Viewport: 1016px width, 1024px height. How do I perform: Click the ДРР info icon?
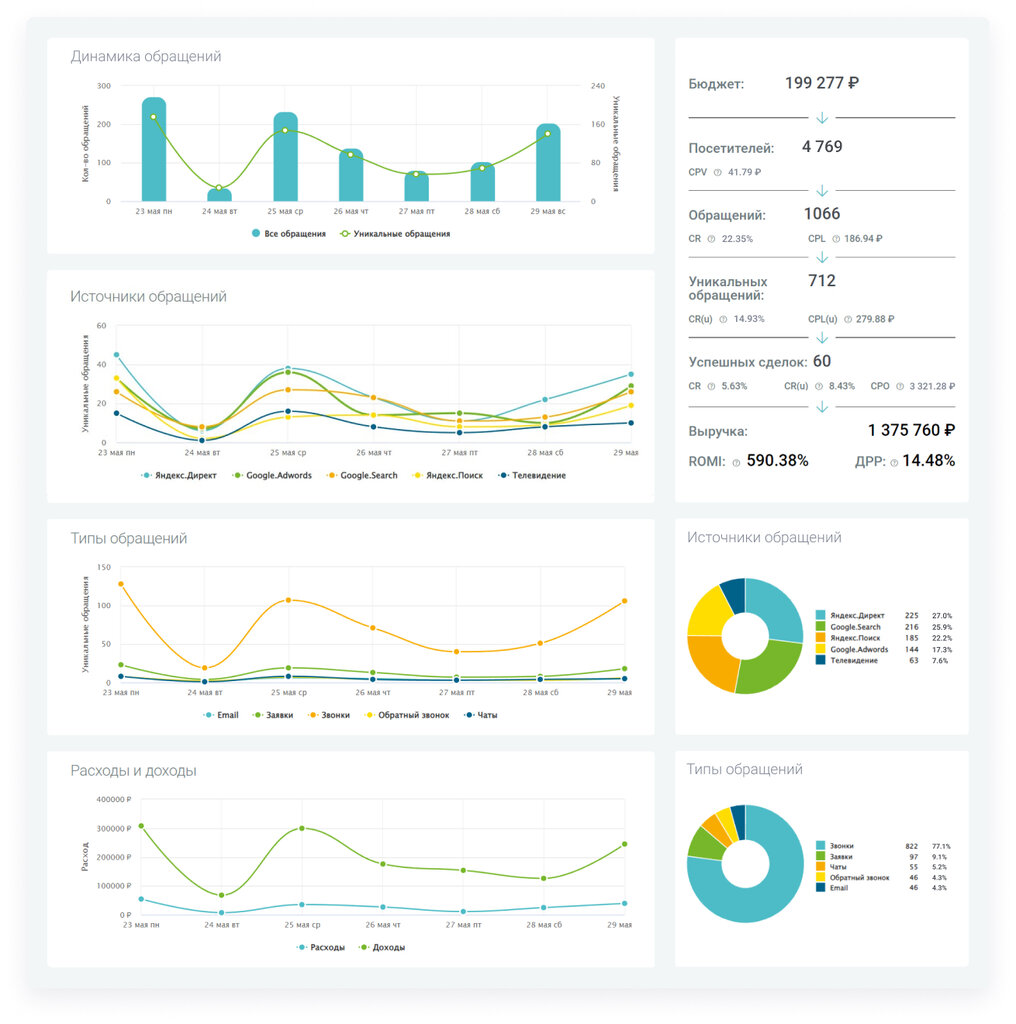pyautogui.click(x=894, y=463)
